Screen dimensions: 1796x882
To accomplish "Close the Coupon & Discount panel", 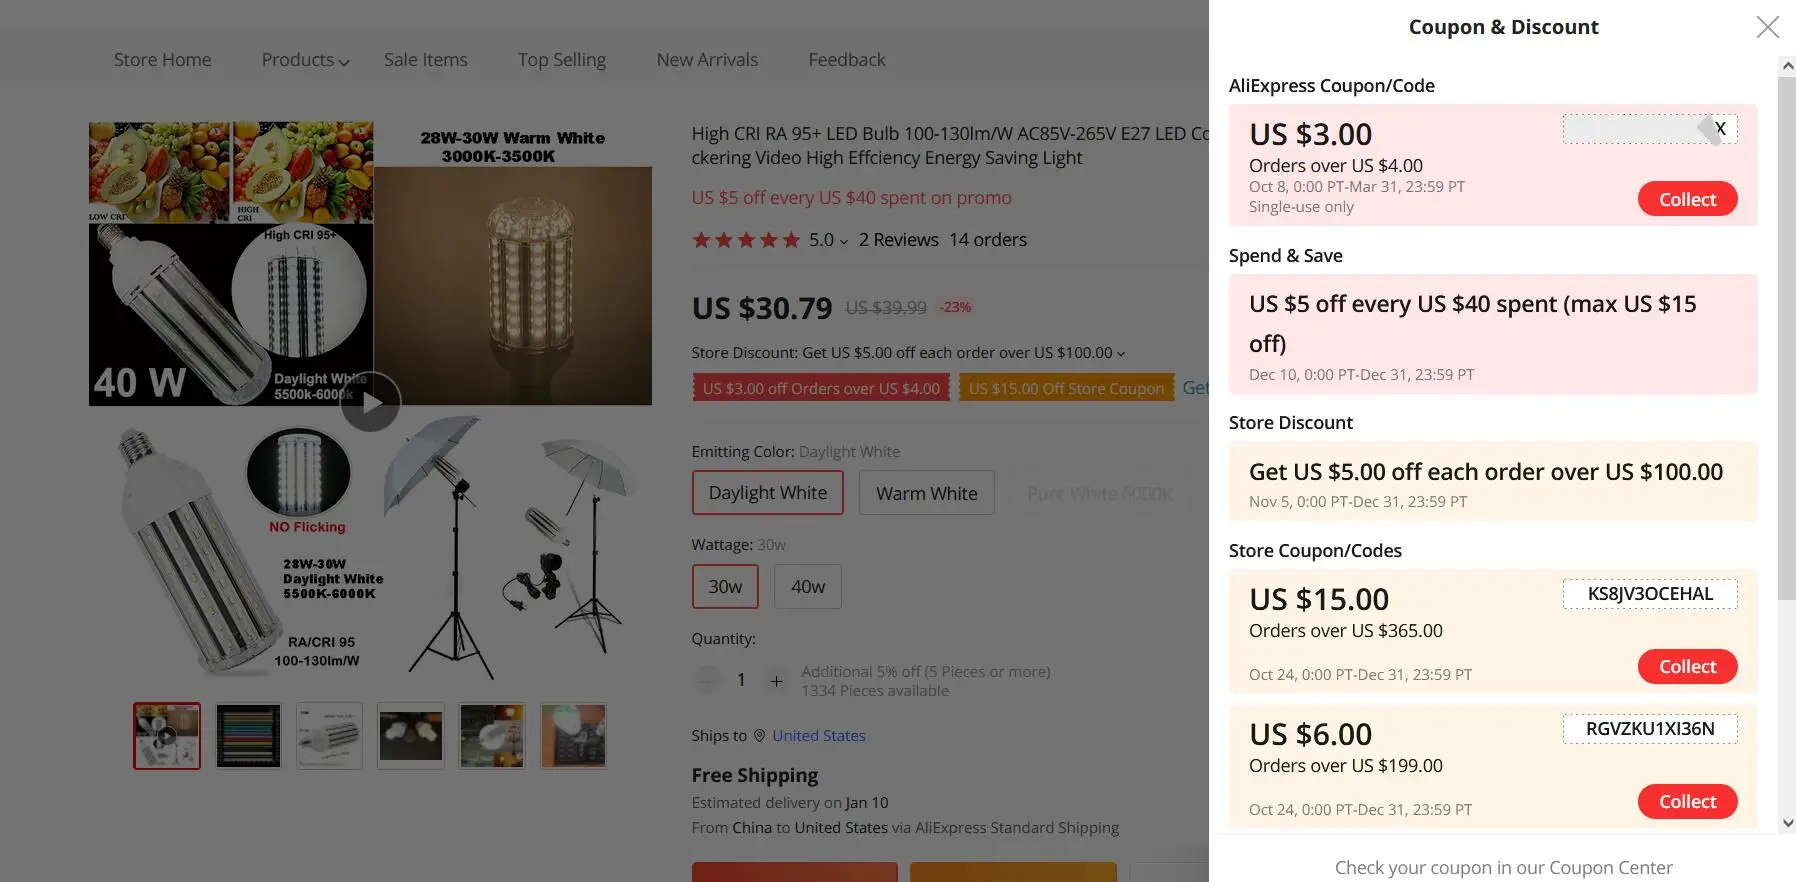I will (x=1767, y=27).
